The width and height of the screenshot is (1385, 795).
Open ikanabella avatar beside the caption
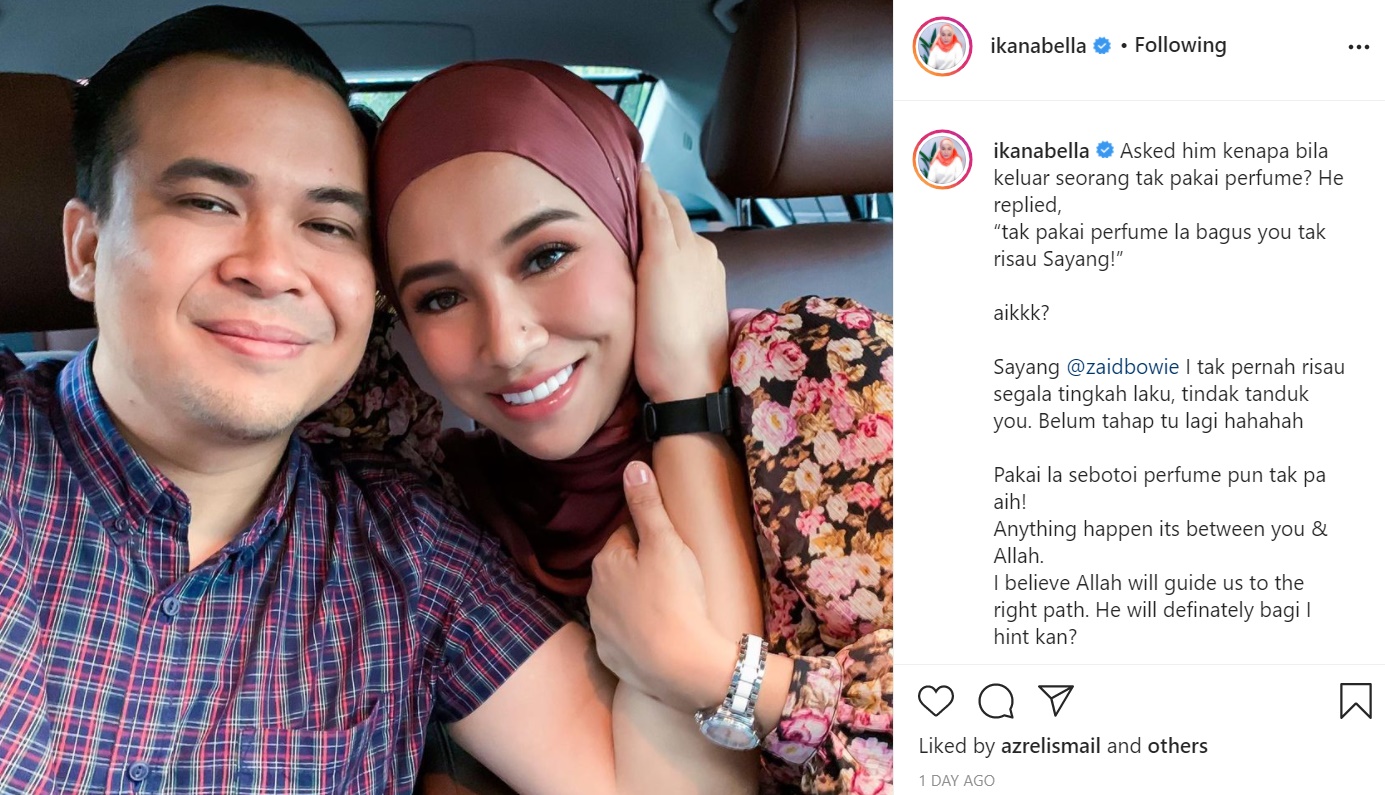tap(942, 159)
